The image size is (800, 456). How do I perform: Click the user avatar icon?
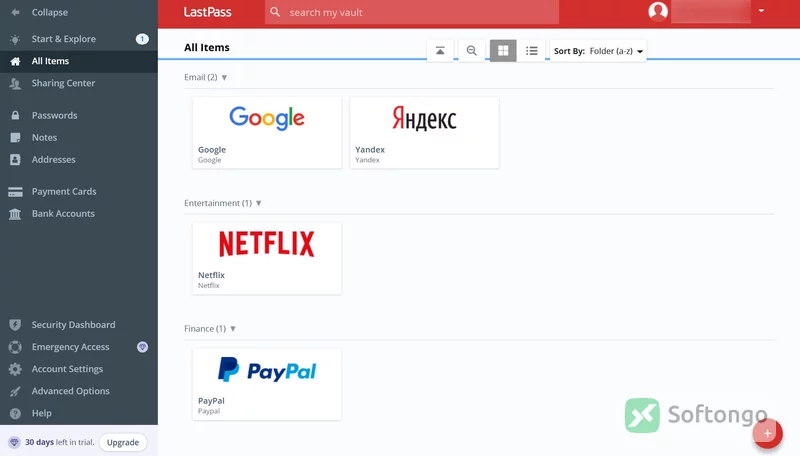tap(658, 11)
